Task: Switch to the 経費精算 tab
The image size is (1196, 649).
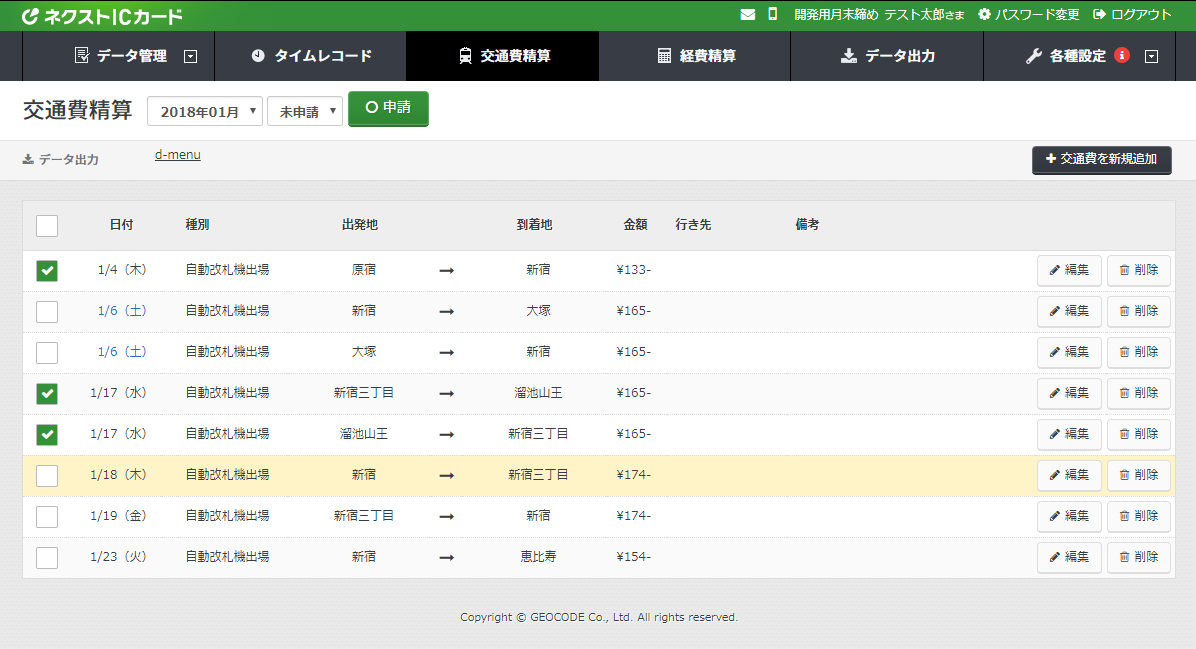Action: [x=694, y=56]
